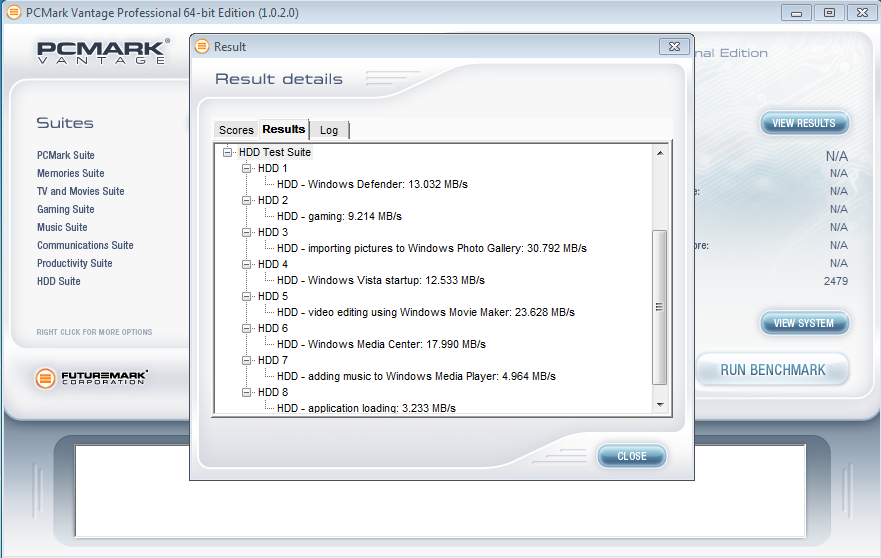Select the HDD 8 tree item
The height and width of the screenshot is (558, 881).
273,392
